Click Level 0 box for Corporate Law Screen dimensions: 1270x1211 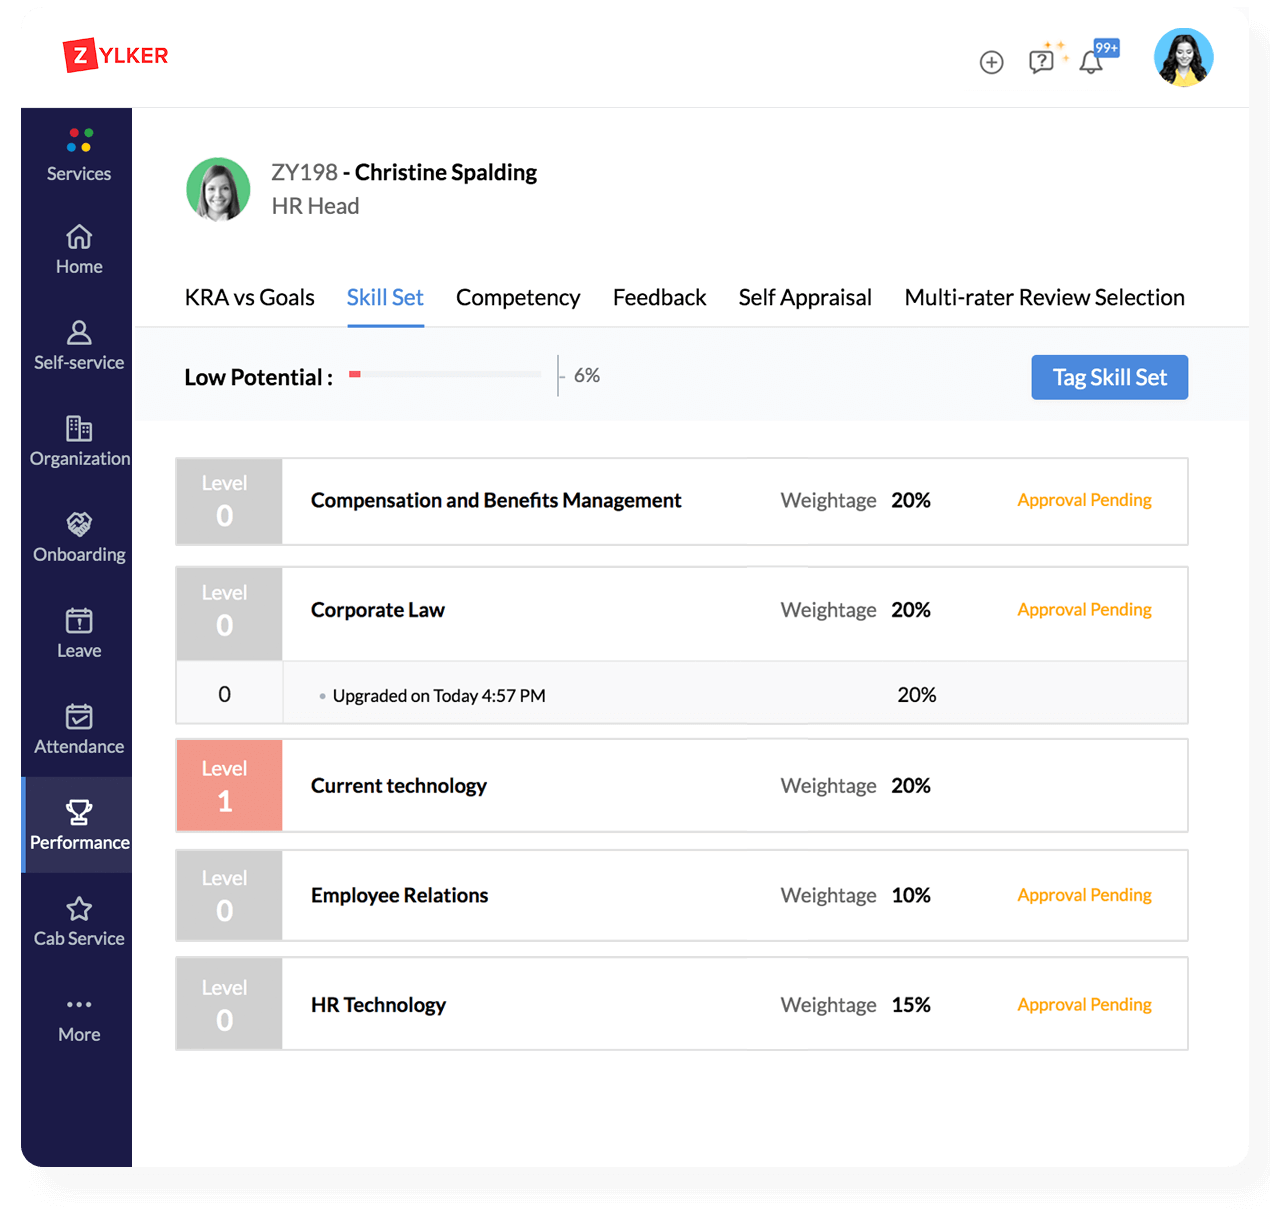[229, 614]
